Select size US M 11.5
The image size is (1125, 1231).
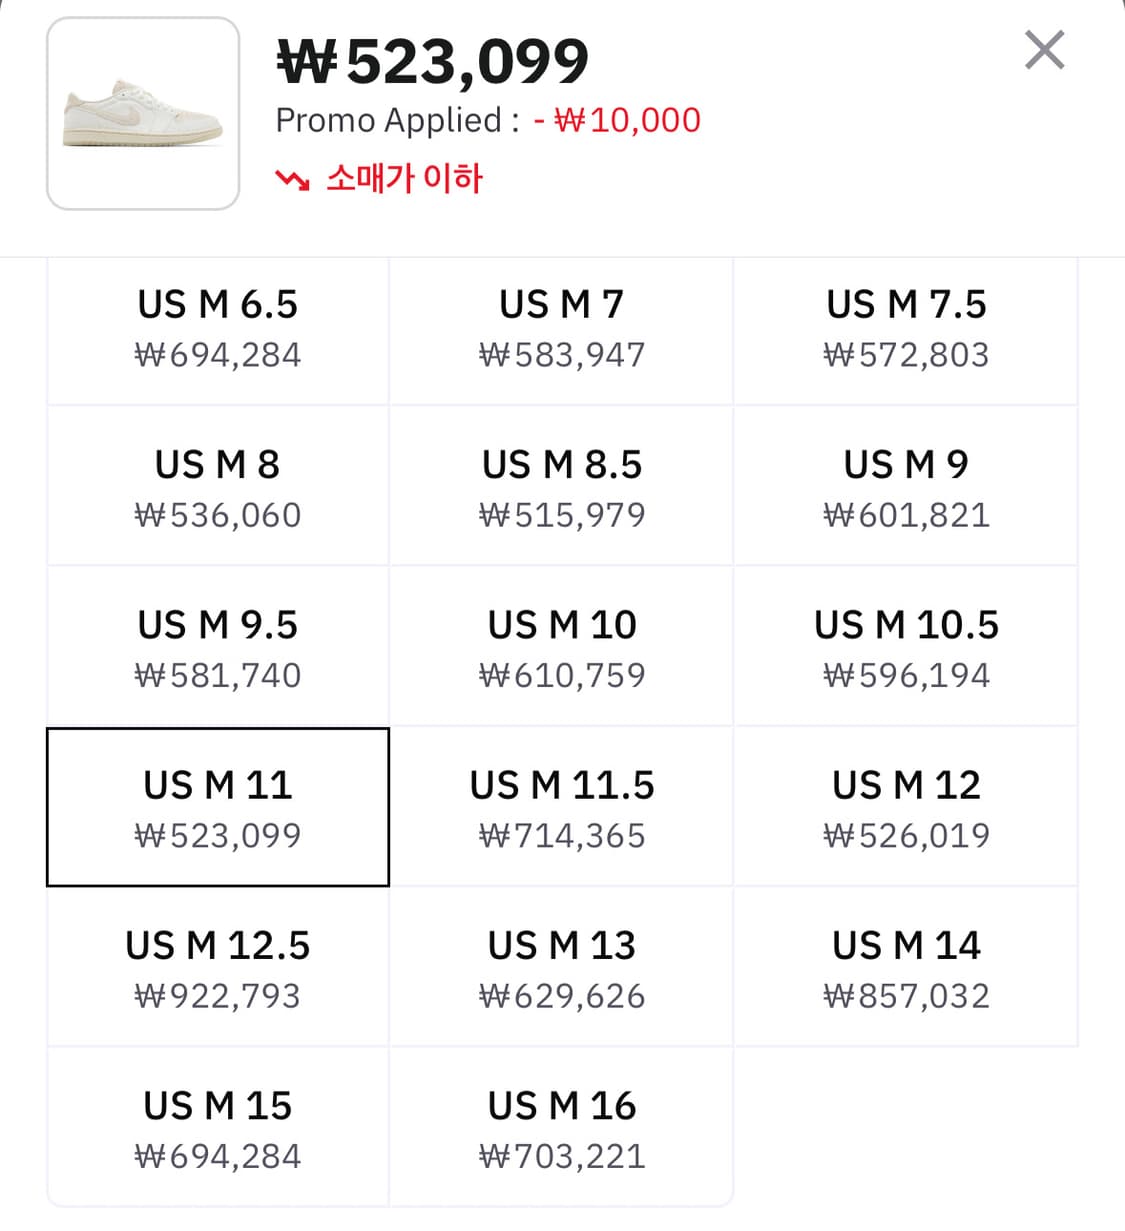pyautogui.click(x=561, y=809)
